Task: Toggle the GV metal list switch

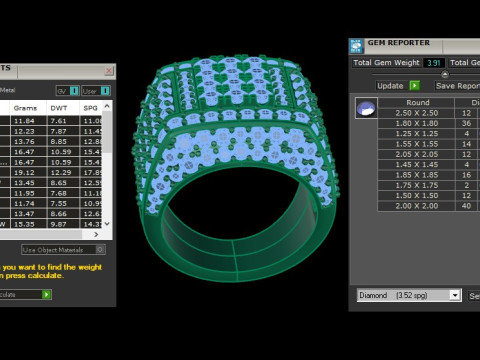Action: 67,91
